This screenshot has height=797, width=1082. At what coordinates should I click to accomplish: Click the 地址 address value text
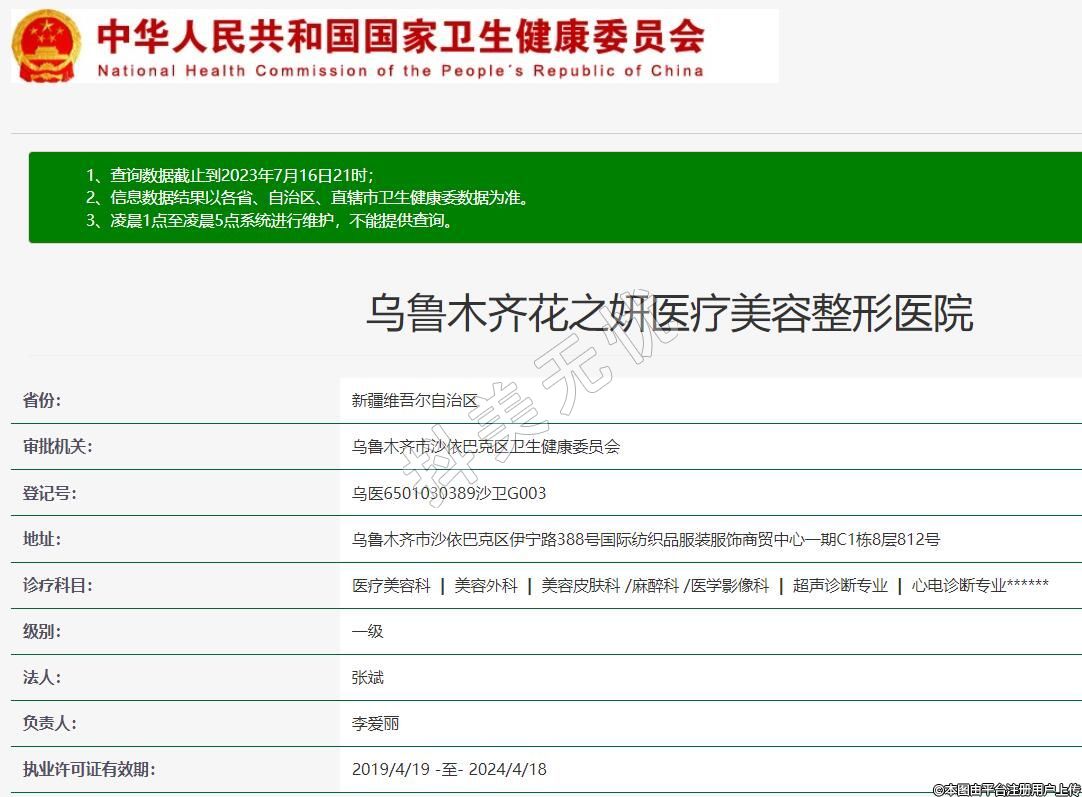pos(645,539)
